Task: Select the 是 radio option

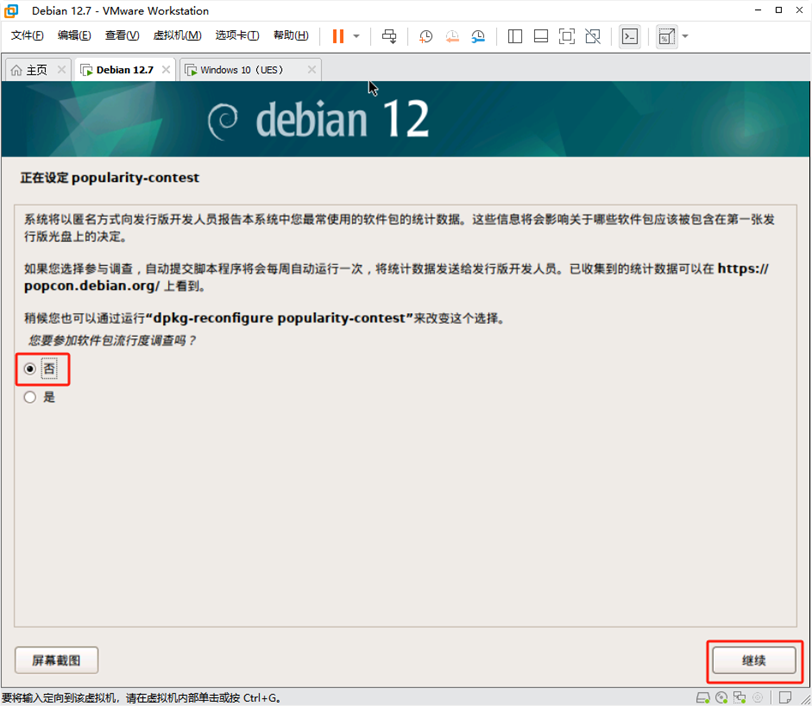Action: 30,397
